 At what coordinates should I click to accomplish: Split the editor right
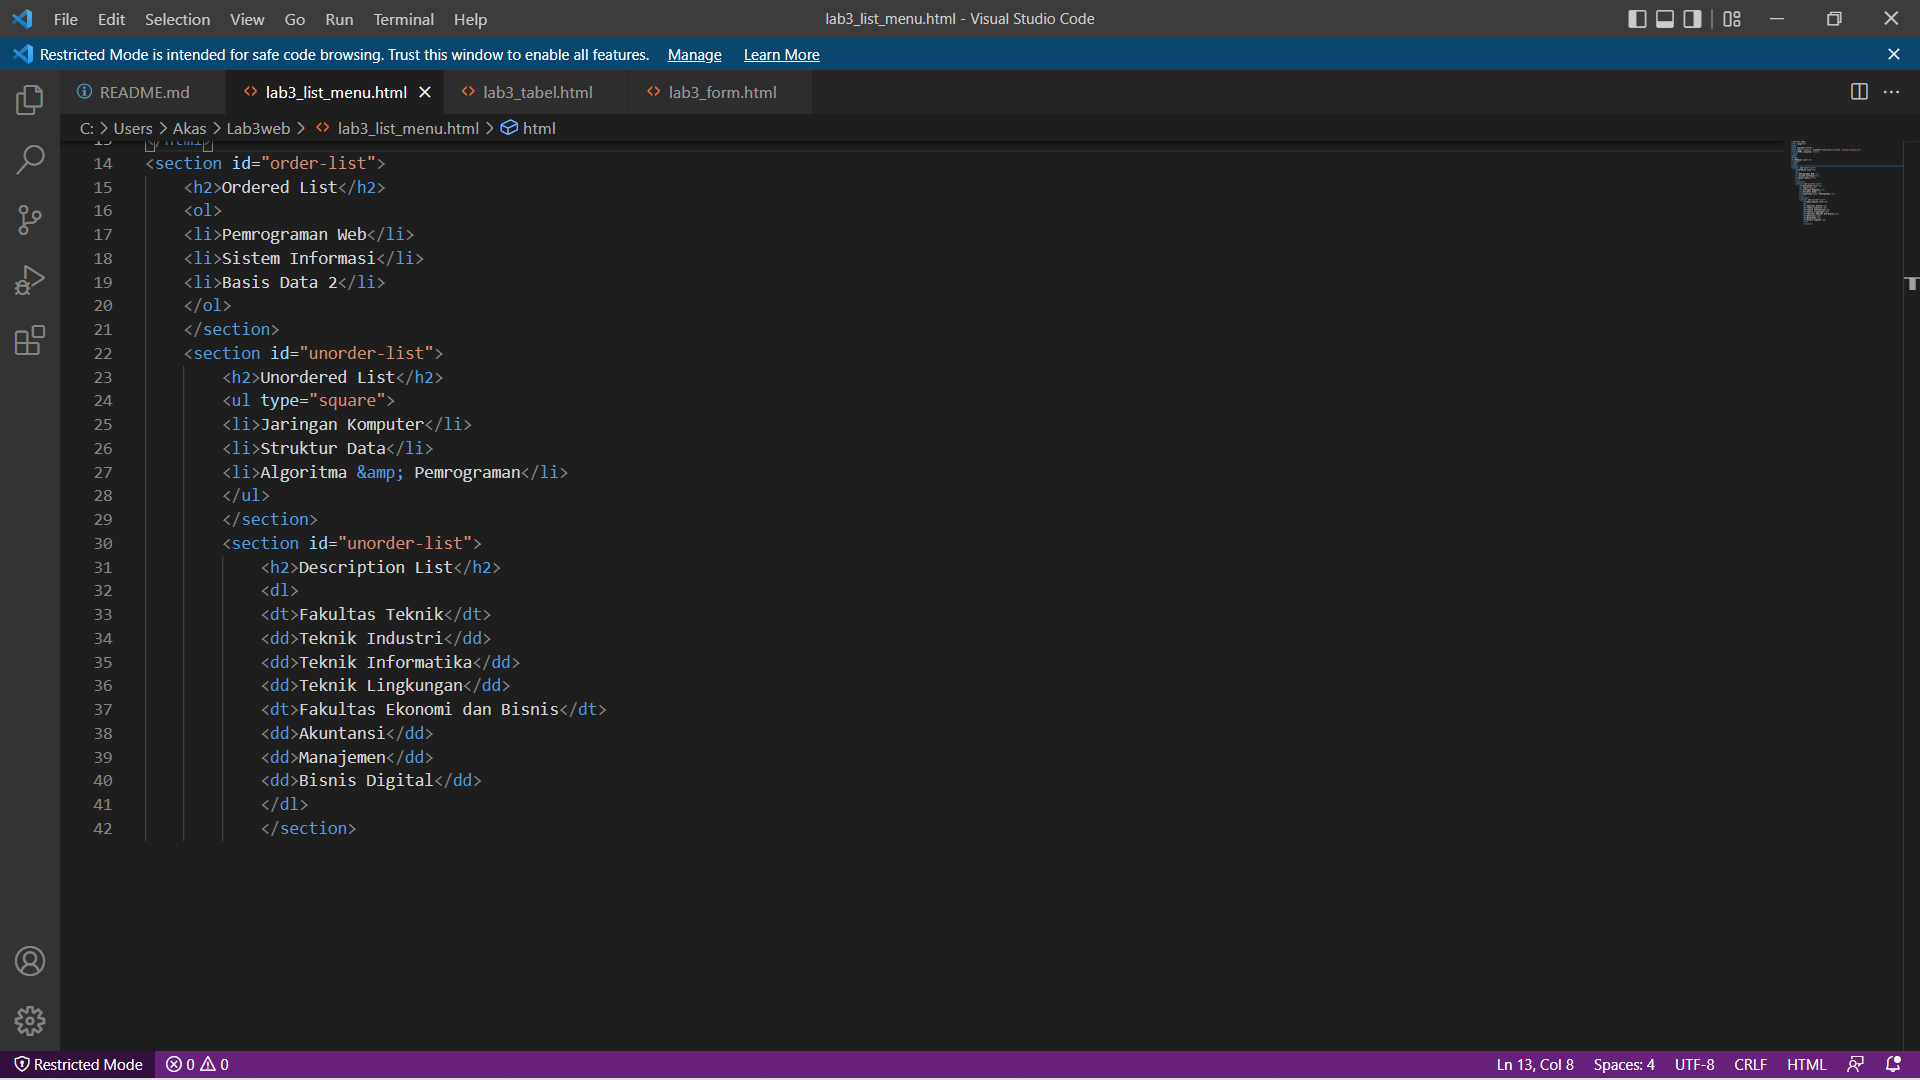coord(1860,91)
